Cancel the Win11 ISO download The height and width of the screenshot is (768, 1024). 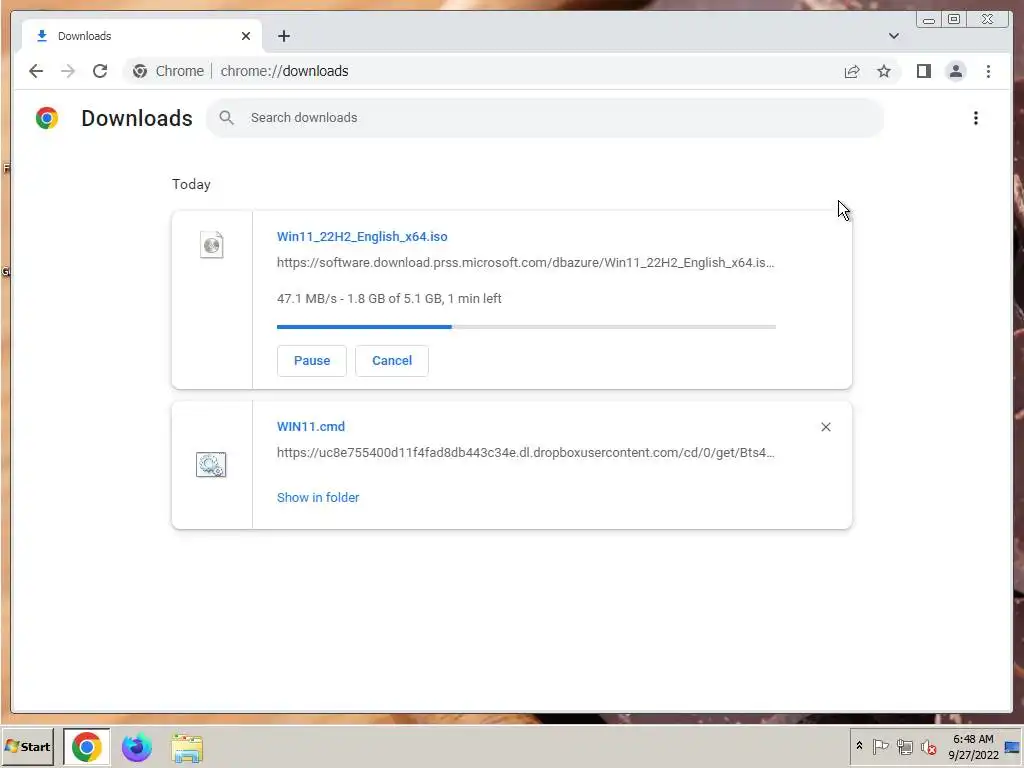[392, 360]
